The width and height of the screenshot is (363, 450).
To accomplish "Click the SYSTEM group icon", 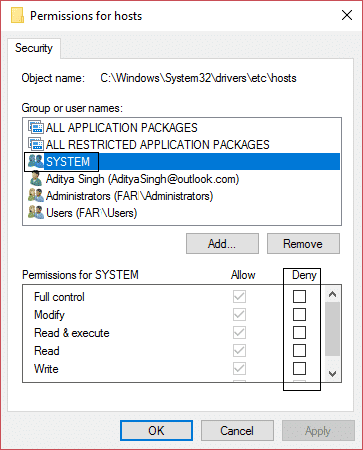I will [36, 161].
